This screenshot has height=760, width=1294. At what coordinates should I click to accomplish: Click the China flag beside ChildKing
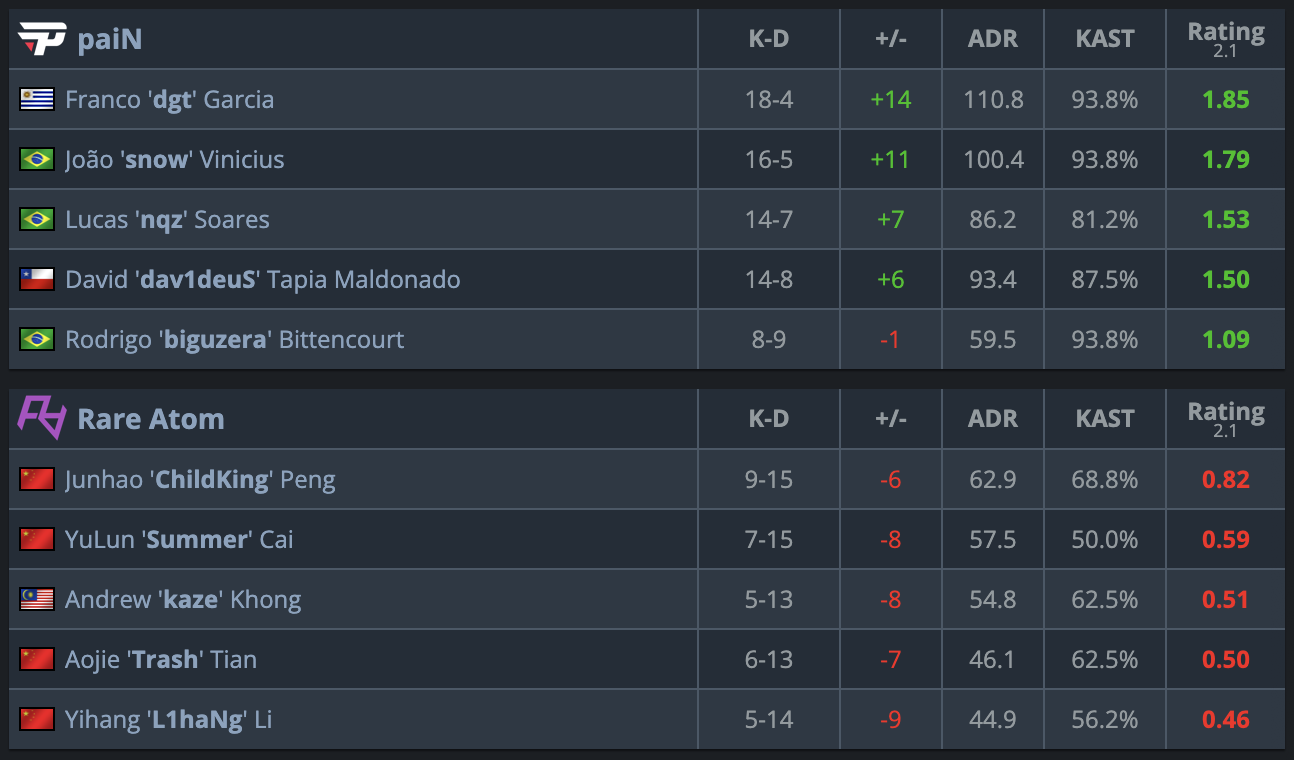coord(37,479)
